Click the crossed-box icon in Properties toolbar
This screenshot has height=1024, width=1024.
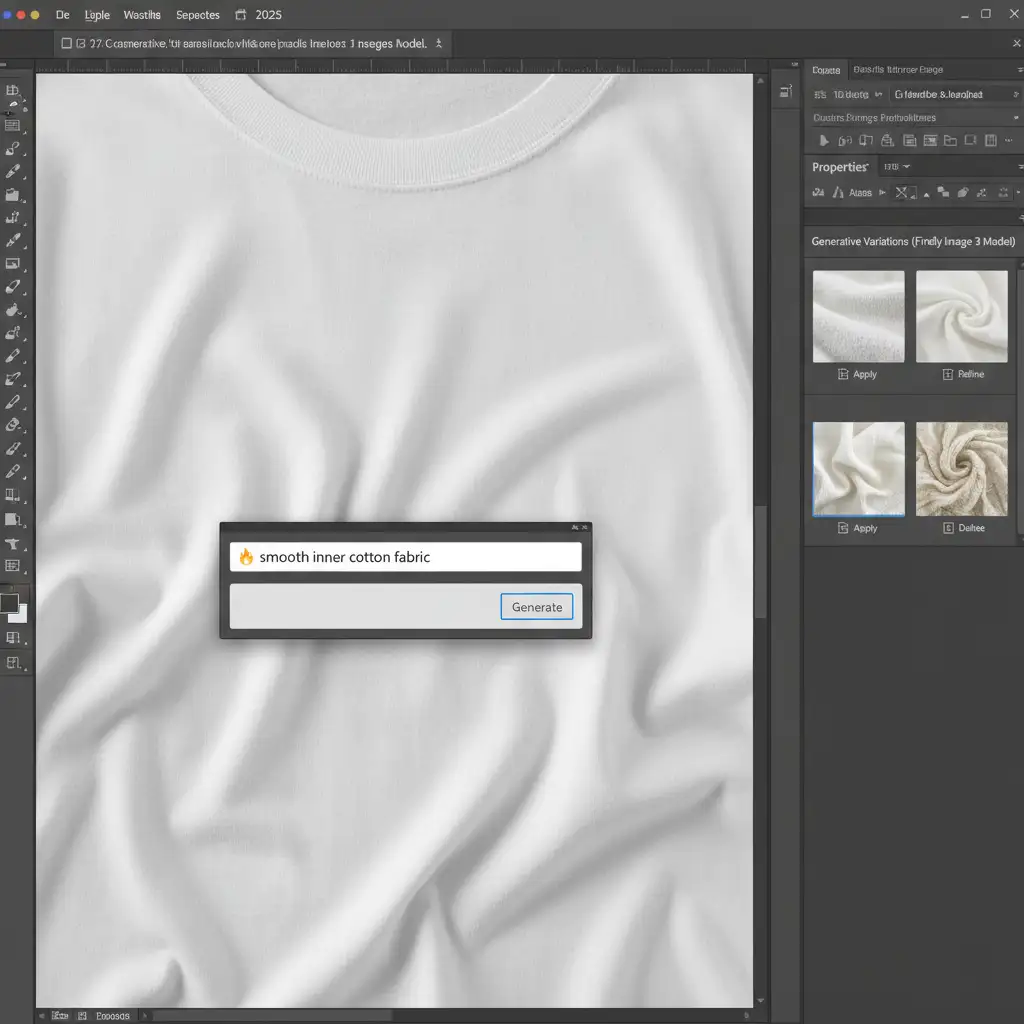point(902,193)
